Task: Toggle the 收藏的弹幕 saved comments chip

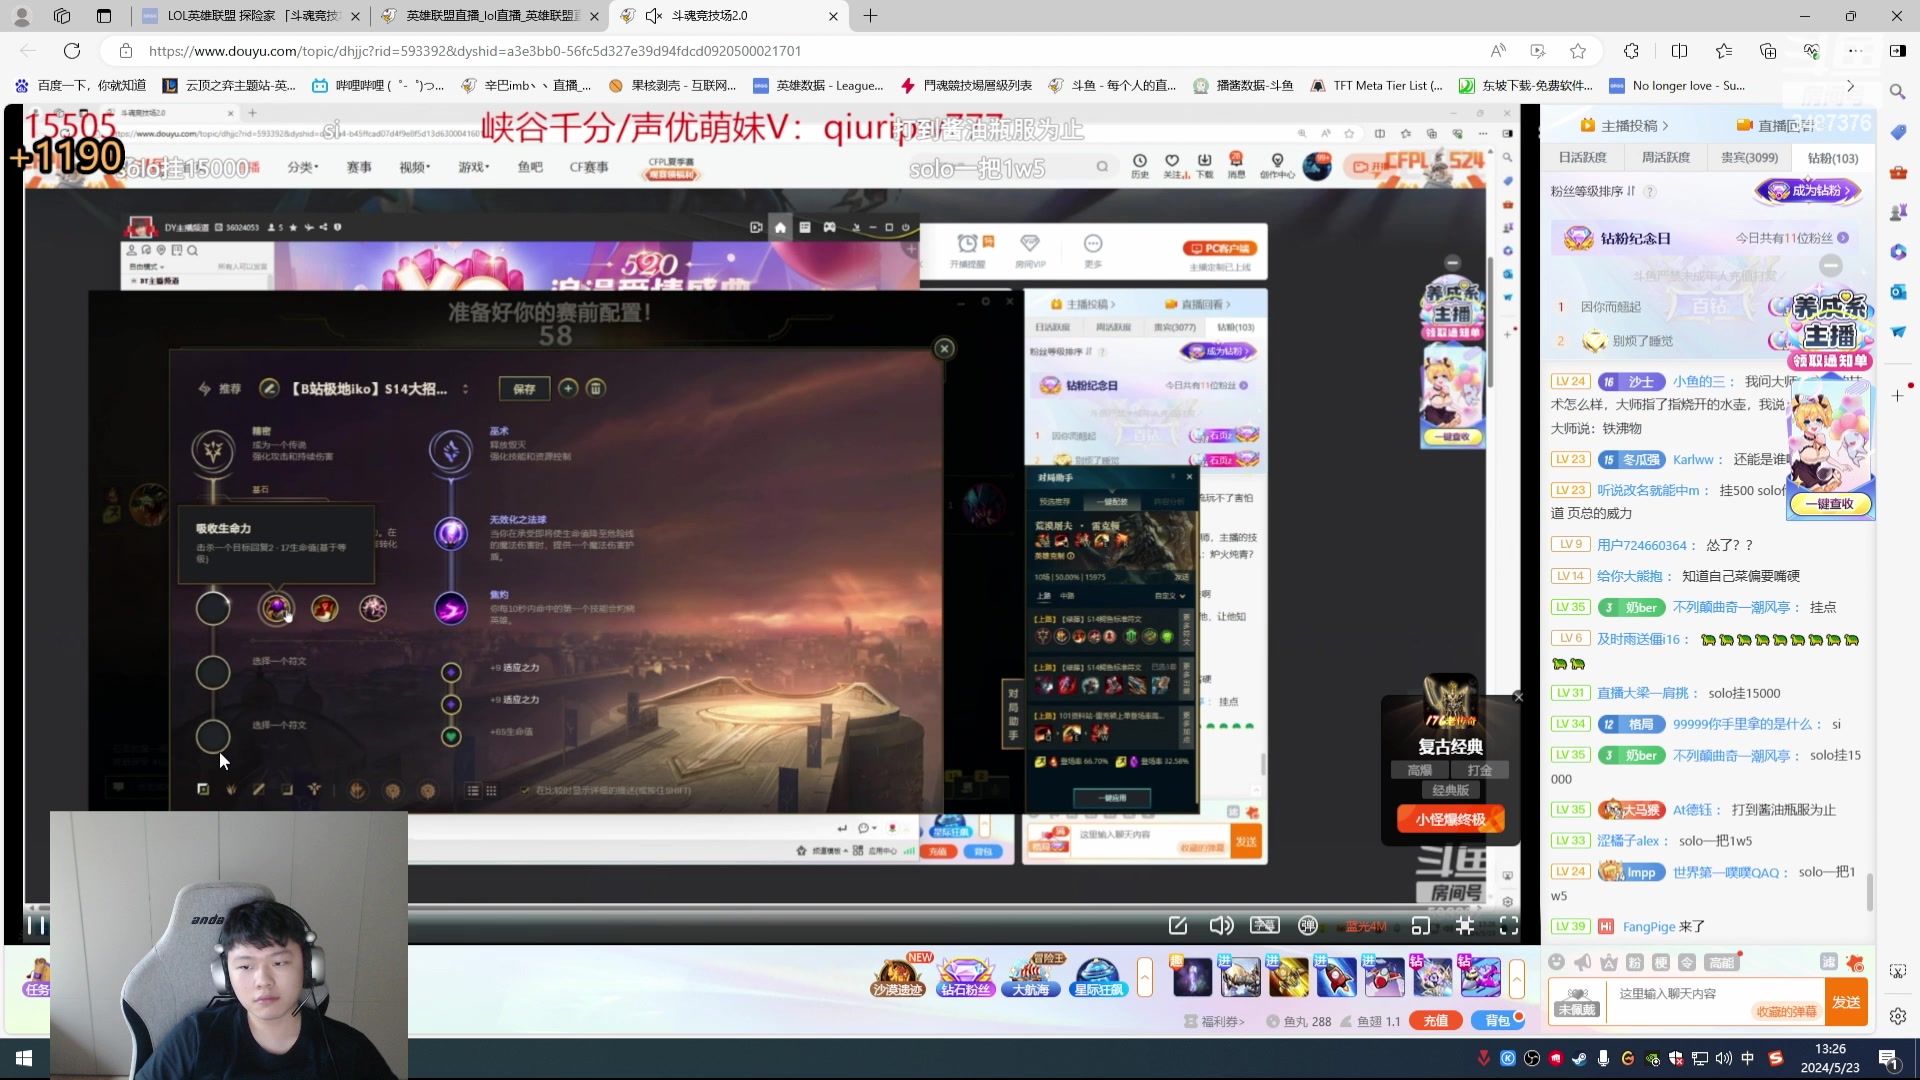Action: tap(1786, 1011)
